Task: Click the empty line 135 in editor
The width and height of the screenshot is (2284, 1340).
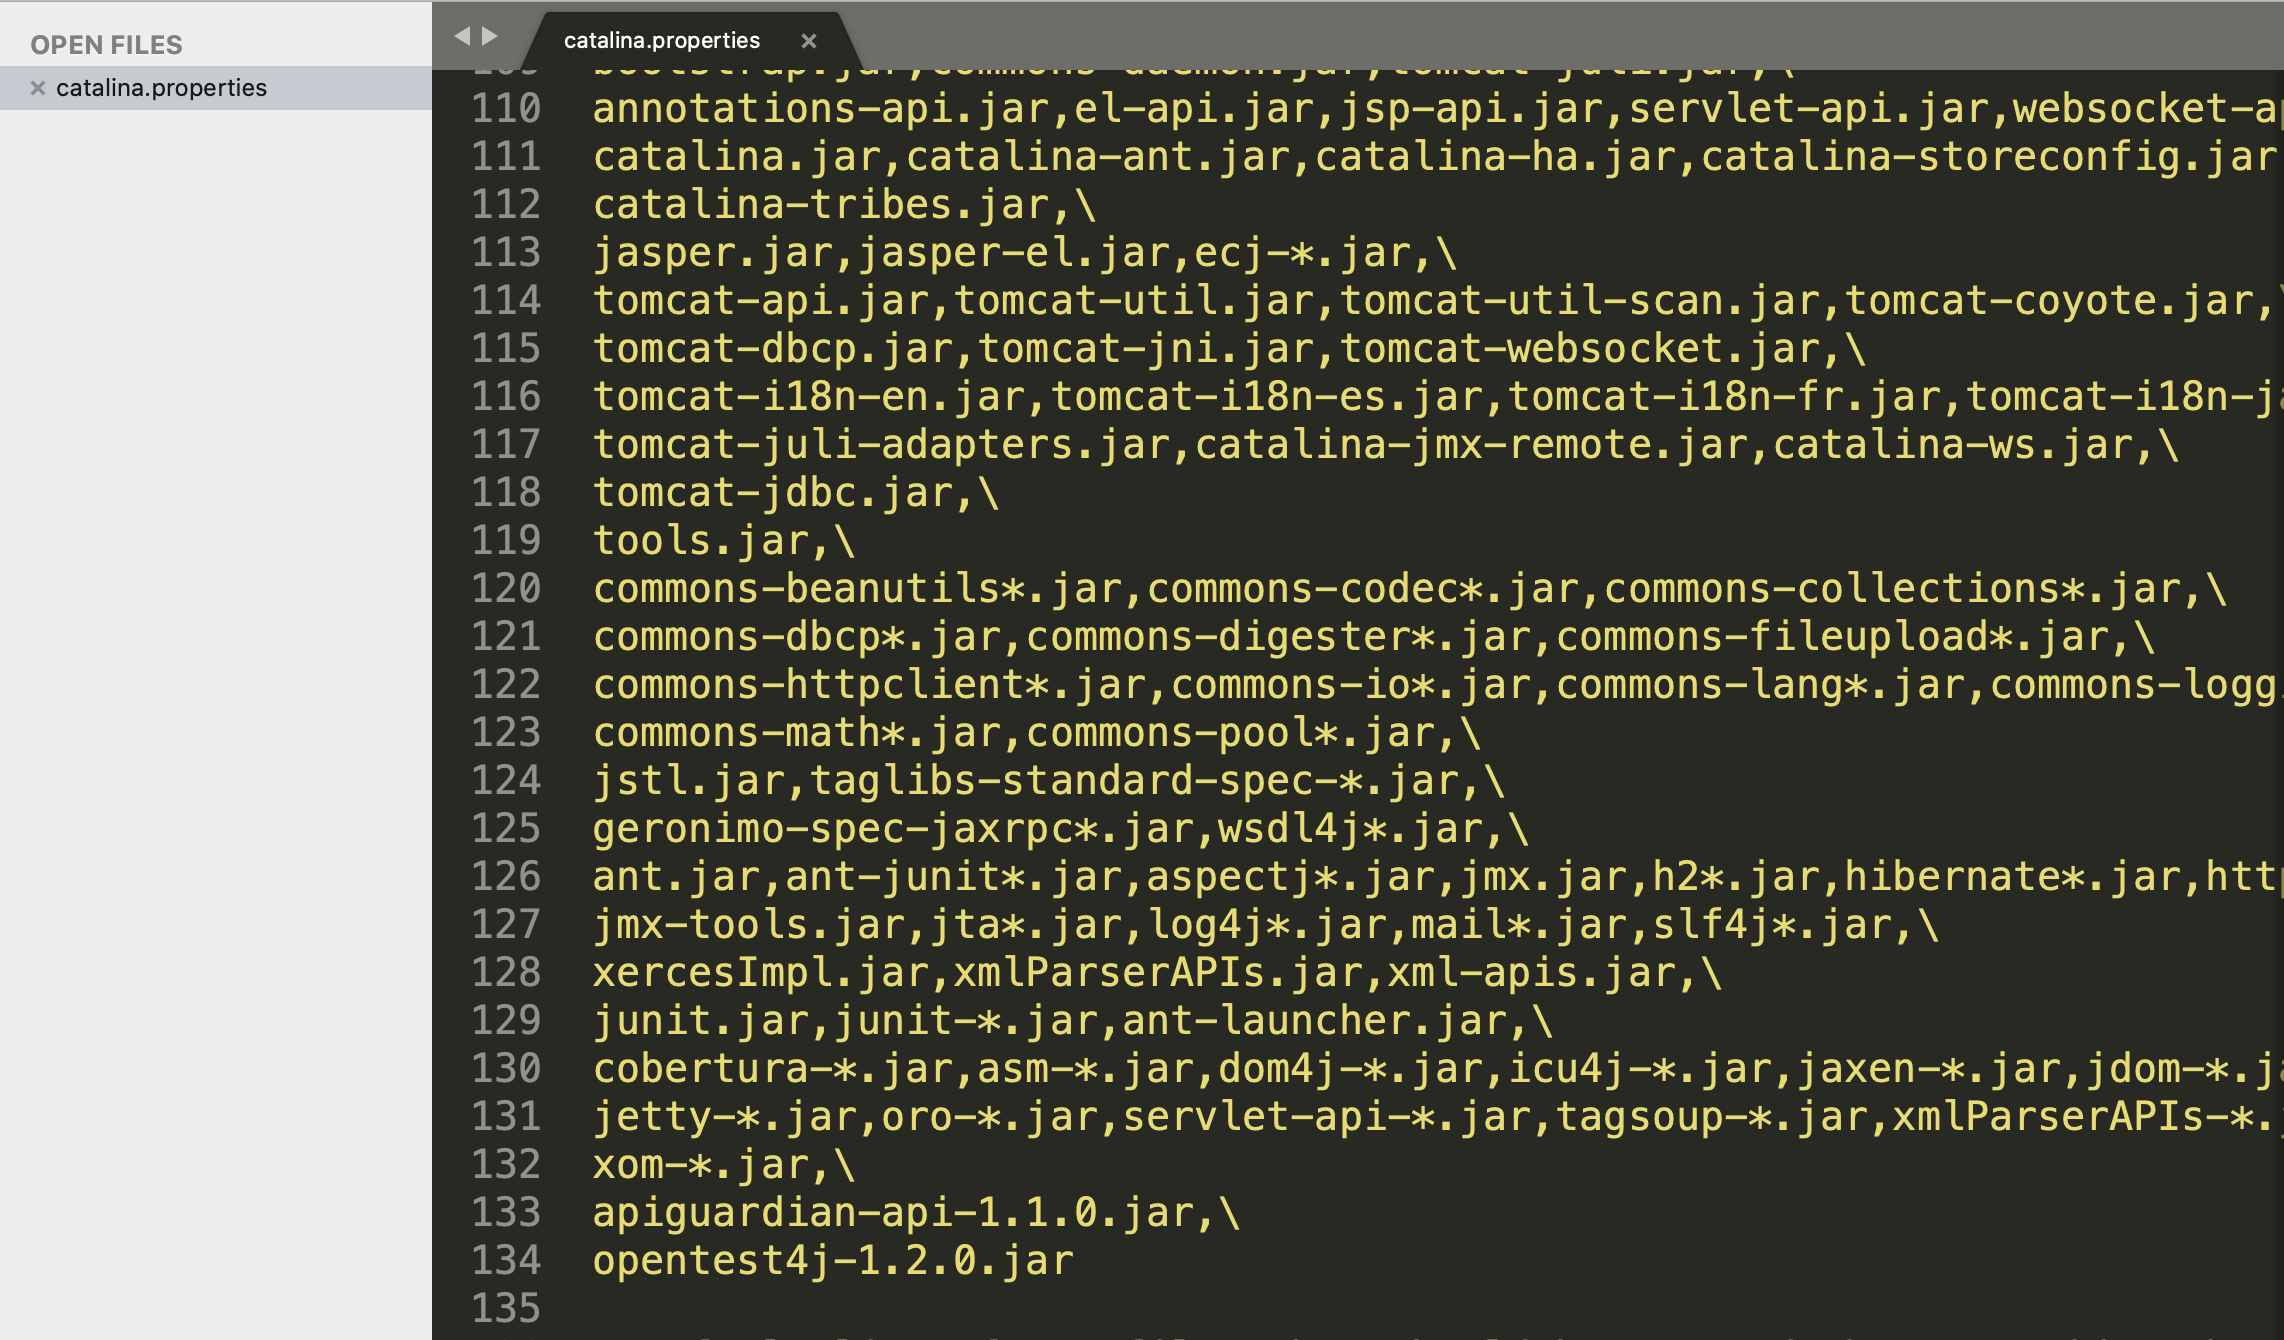Action: pyautogui.click(x=900, y=1308)
